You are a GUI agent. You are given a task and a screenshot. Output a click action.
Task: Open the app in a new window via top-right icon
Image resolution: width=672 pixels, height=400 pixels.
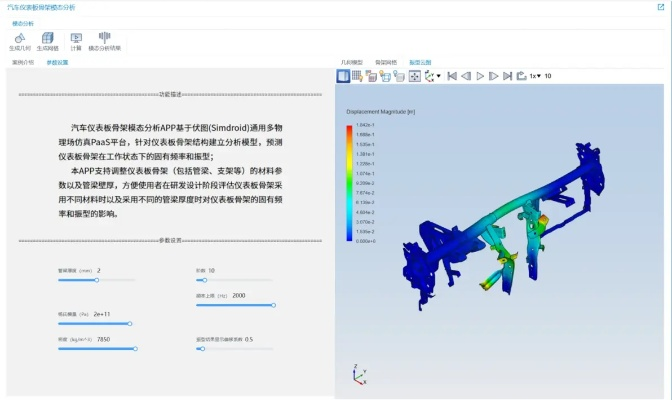coord(660,7)
